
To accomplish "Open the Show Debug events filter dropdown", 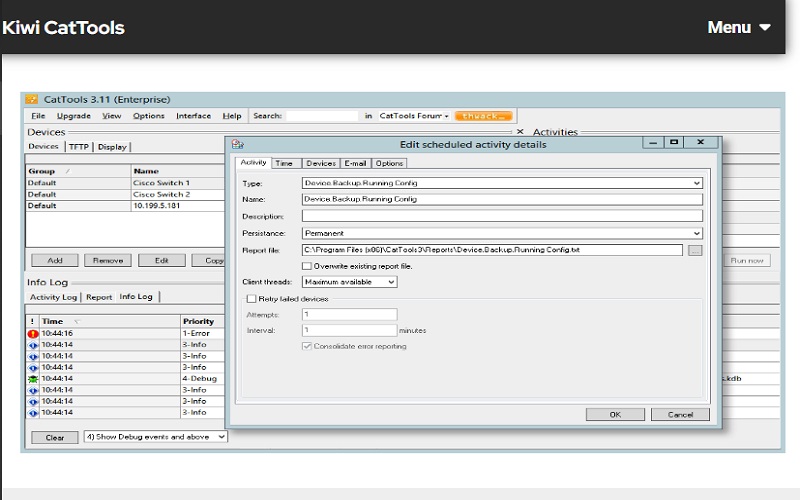I will 221,437.
